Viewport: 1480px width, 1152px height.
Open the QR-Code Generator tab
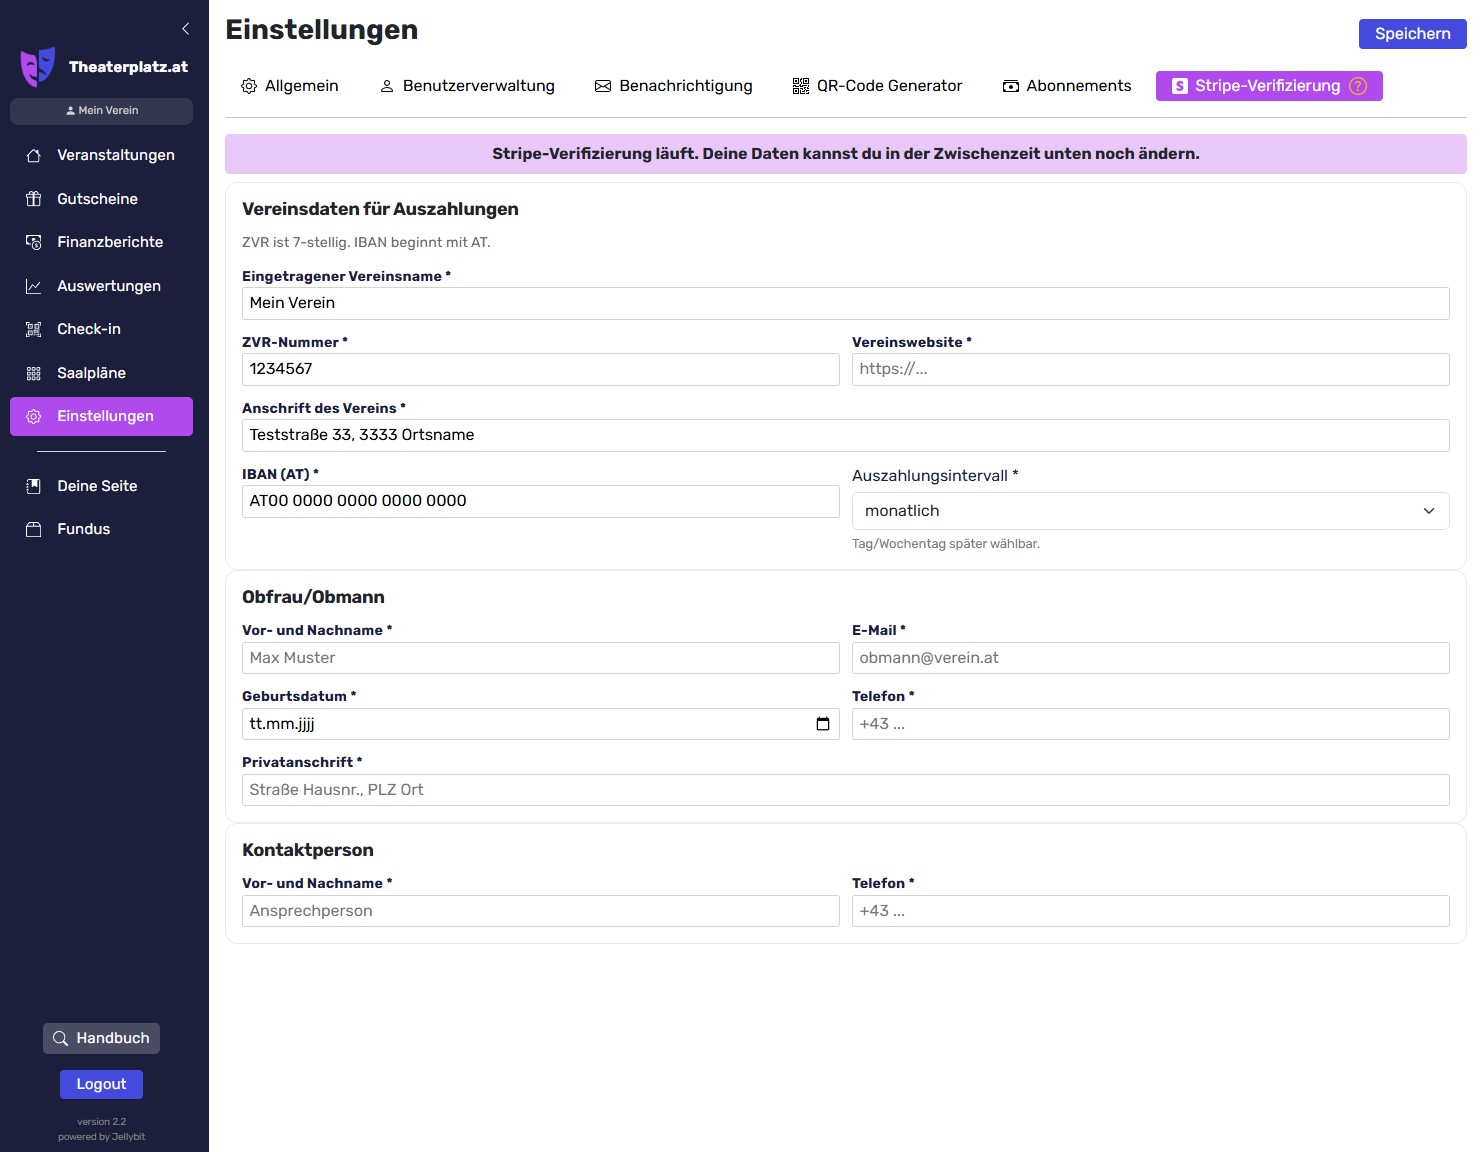pos(877,86)
